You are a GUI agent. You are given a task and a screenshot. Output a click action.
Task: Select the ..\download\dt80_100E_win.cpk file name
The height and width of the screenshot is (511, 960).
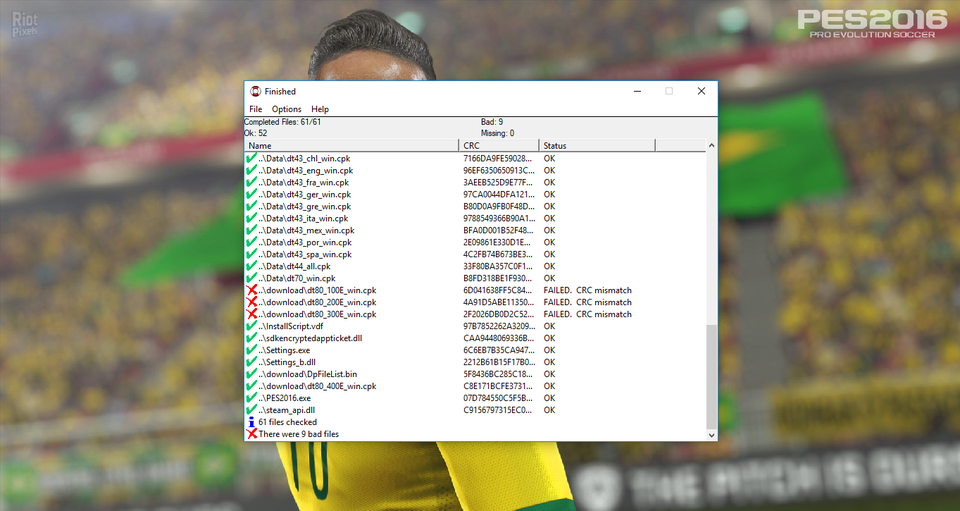pyautogui.click(x=317, y=290)
